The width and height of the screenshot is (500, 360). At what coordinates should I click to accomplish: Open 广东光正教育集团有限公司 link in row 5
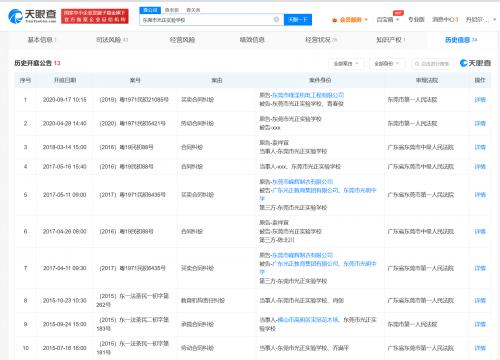pos(305,190)
